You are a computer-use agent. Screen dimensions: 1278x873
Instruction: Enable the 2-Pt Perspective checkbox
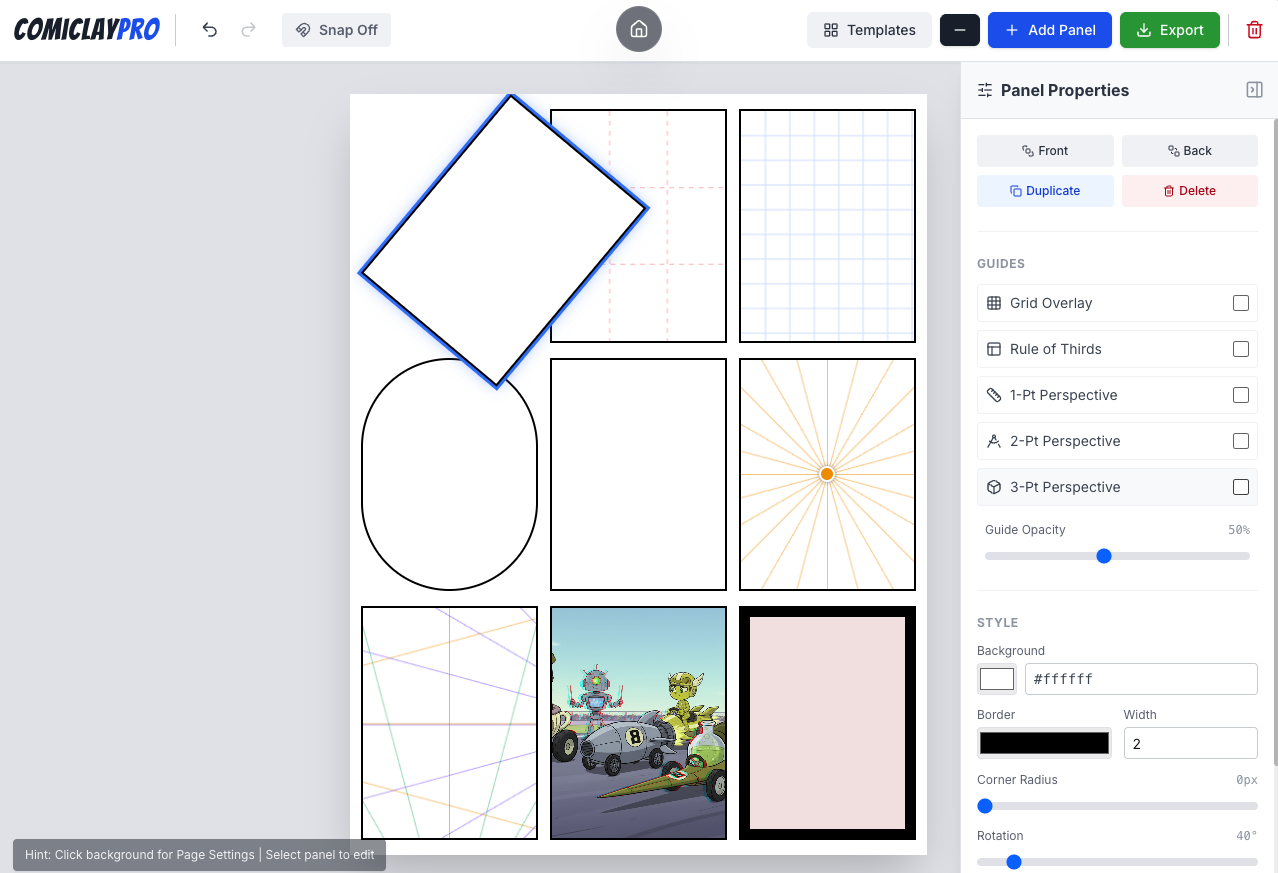[x=1241, y=441]
